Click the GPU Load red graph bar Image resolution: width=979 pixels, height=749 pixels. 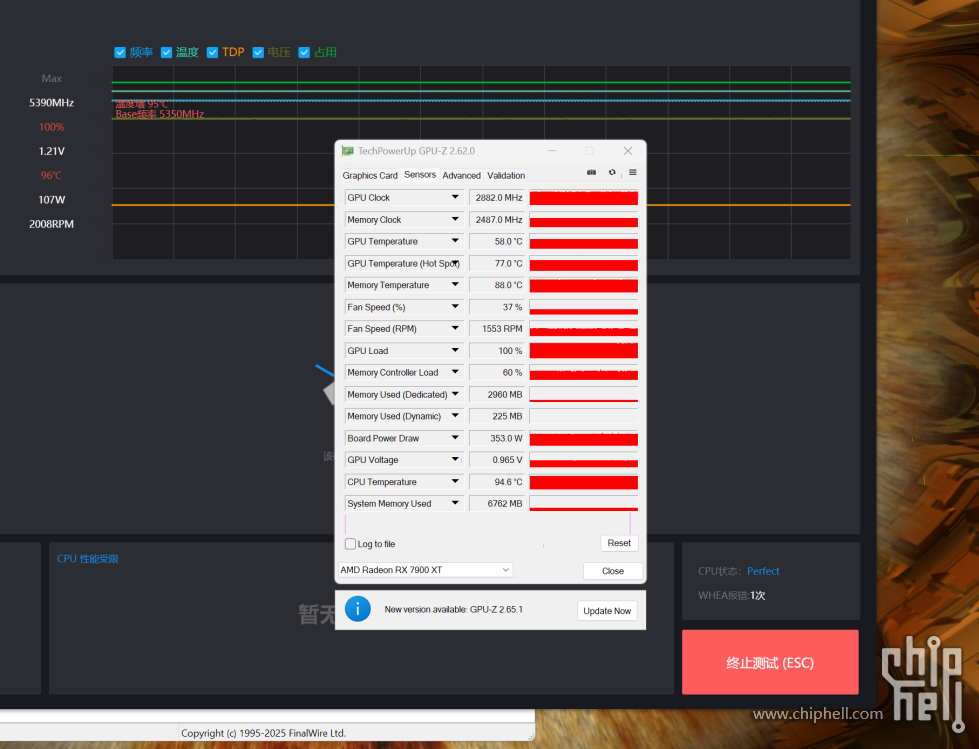(584, 351)
